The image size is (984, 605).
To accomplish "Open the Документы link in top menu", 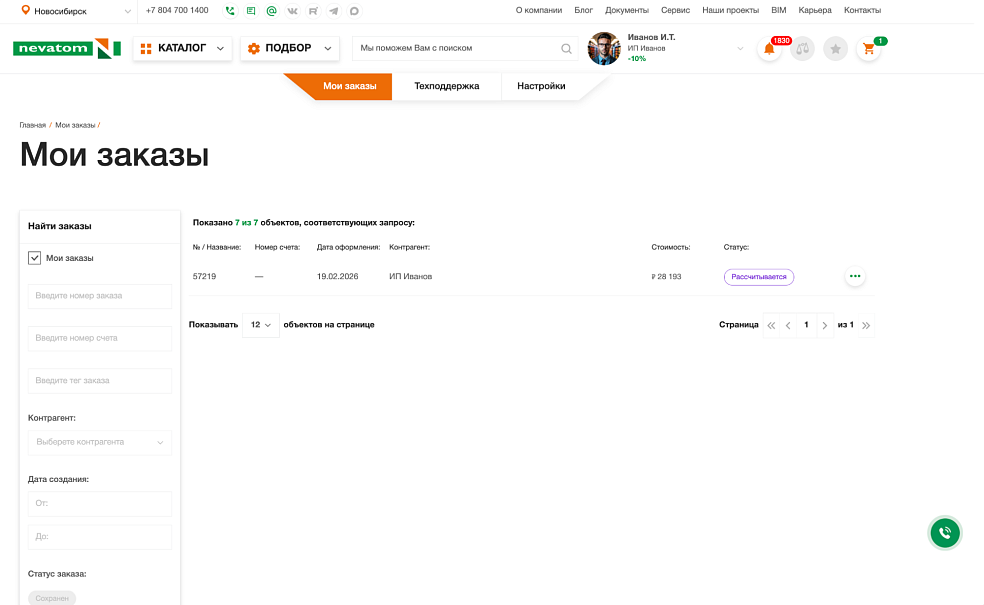I will pyautogui.click(x=627, y=10).
